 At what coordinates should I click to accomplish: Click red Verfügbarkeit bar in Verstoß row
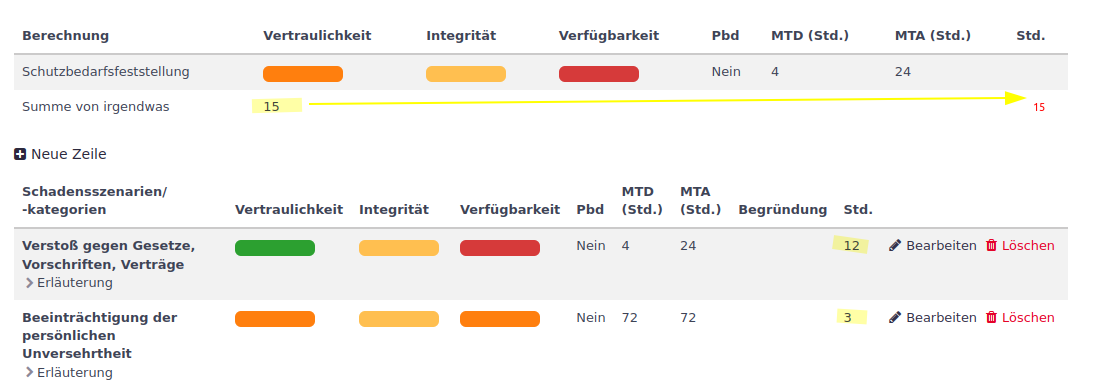coord(500,248)
